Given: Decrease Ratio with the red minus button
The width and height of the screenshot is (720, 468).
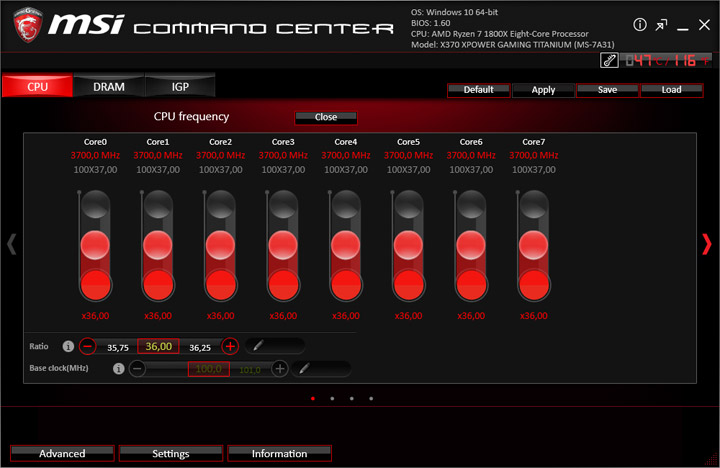Looking at the screenshot, I should (x=87, y=346).
